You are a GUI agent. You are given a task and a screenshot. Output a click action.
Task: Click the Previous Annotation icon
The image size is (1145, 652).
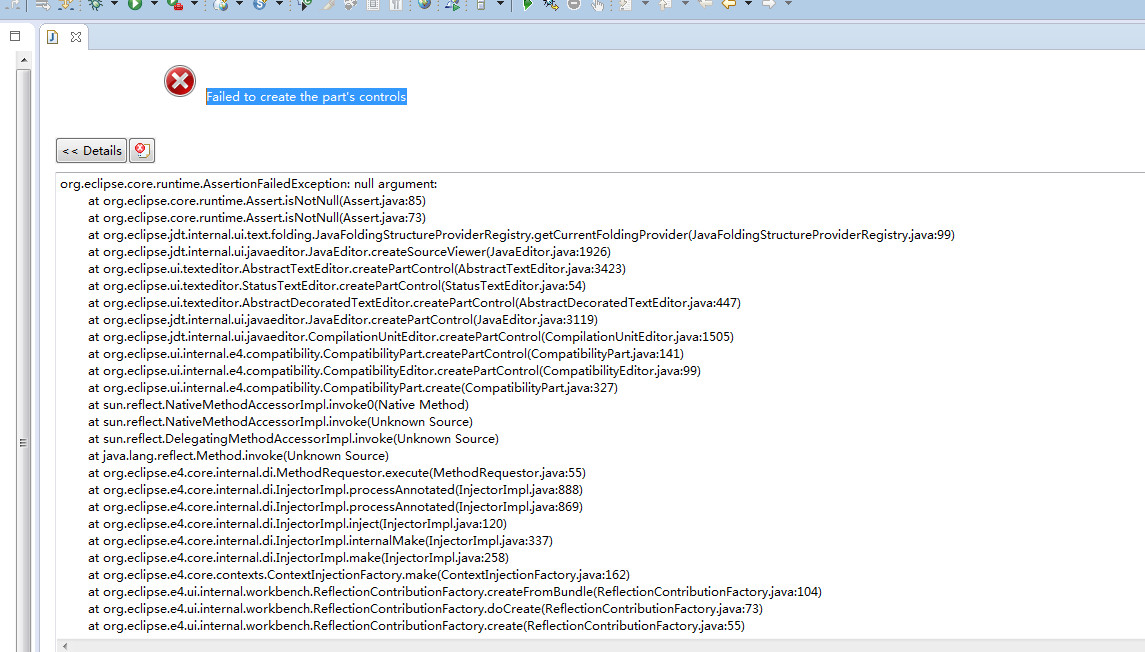click(663, 8)
